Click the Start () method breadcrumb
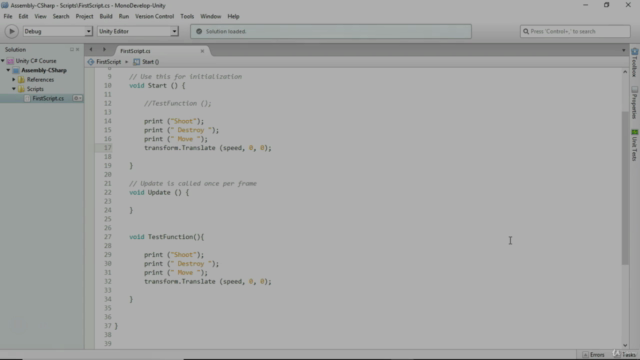This screenshot has width=640, height=360. pos(151,62)
